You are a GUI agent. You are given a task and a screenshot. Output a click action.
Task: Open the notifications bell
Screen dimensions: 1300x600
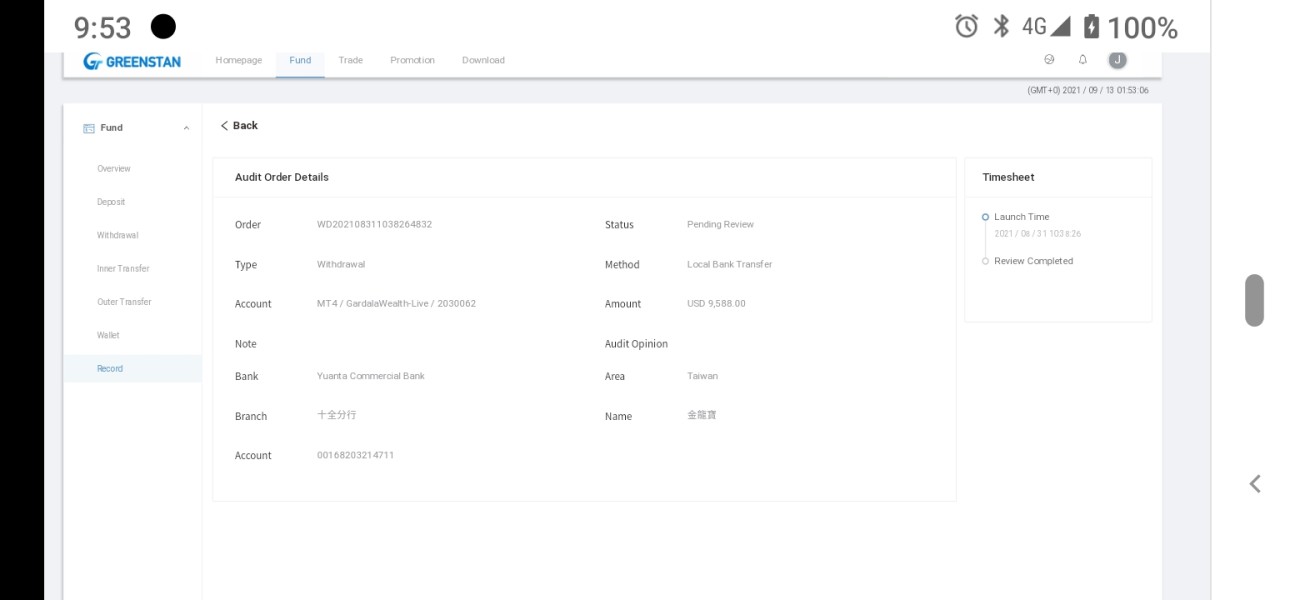click(x=1082, y=60)
